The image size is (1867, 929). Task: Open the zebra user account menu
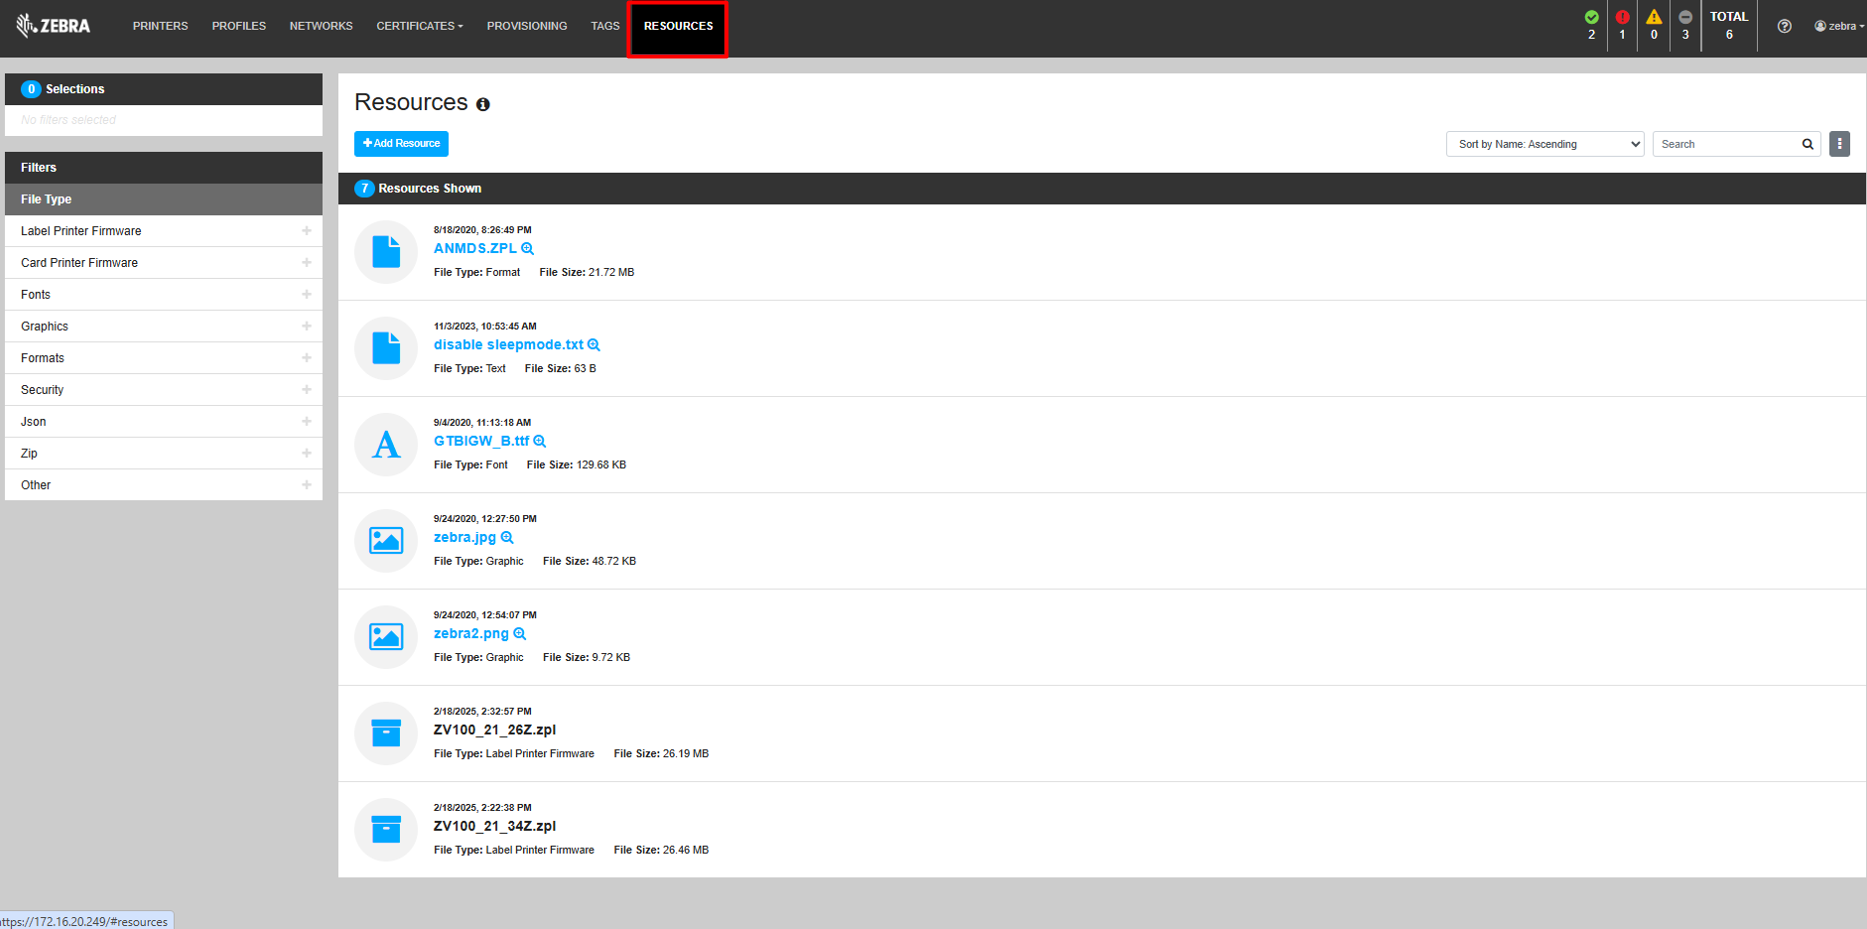coord(1839,26)
